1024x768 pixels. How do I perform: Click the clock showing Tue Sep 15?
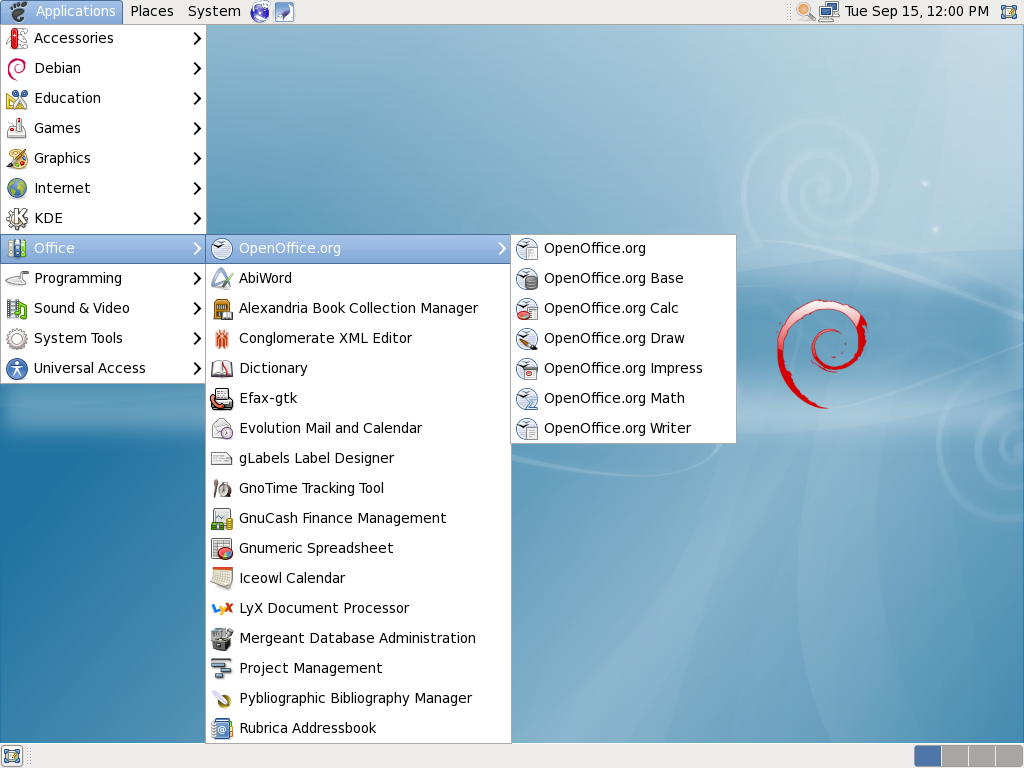click(916, 11)
